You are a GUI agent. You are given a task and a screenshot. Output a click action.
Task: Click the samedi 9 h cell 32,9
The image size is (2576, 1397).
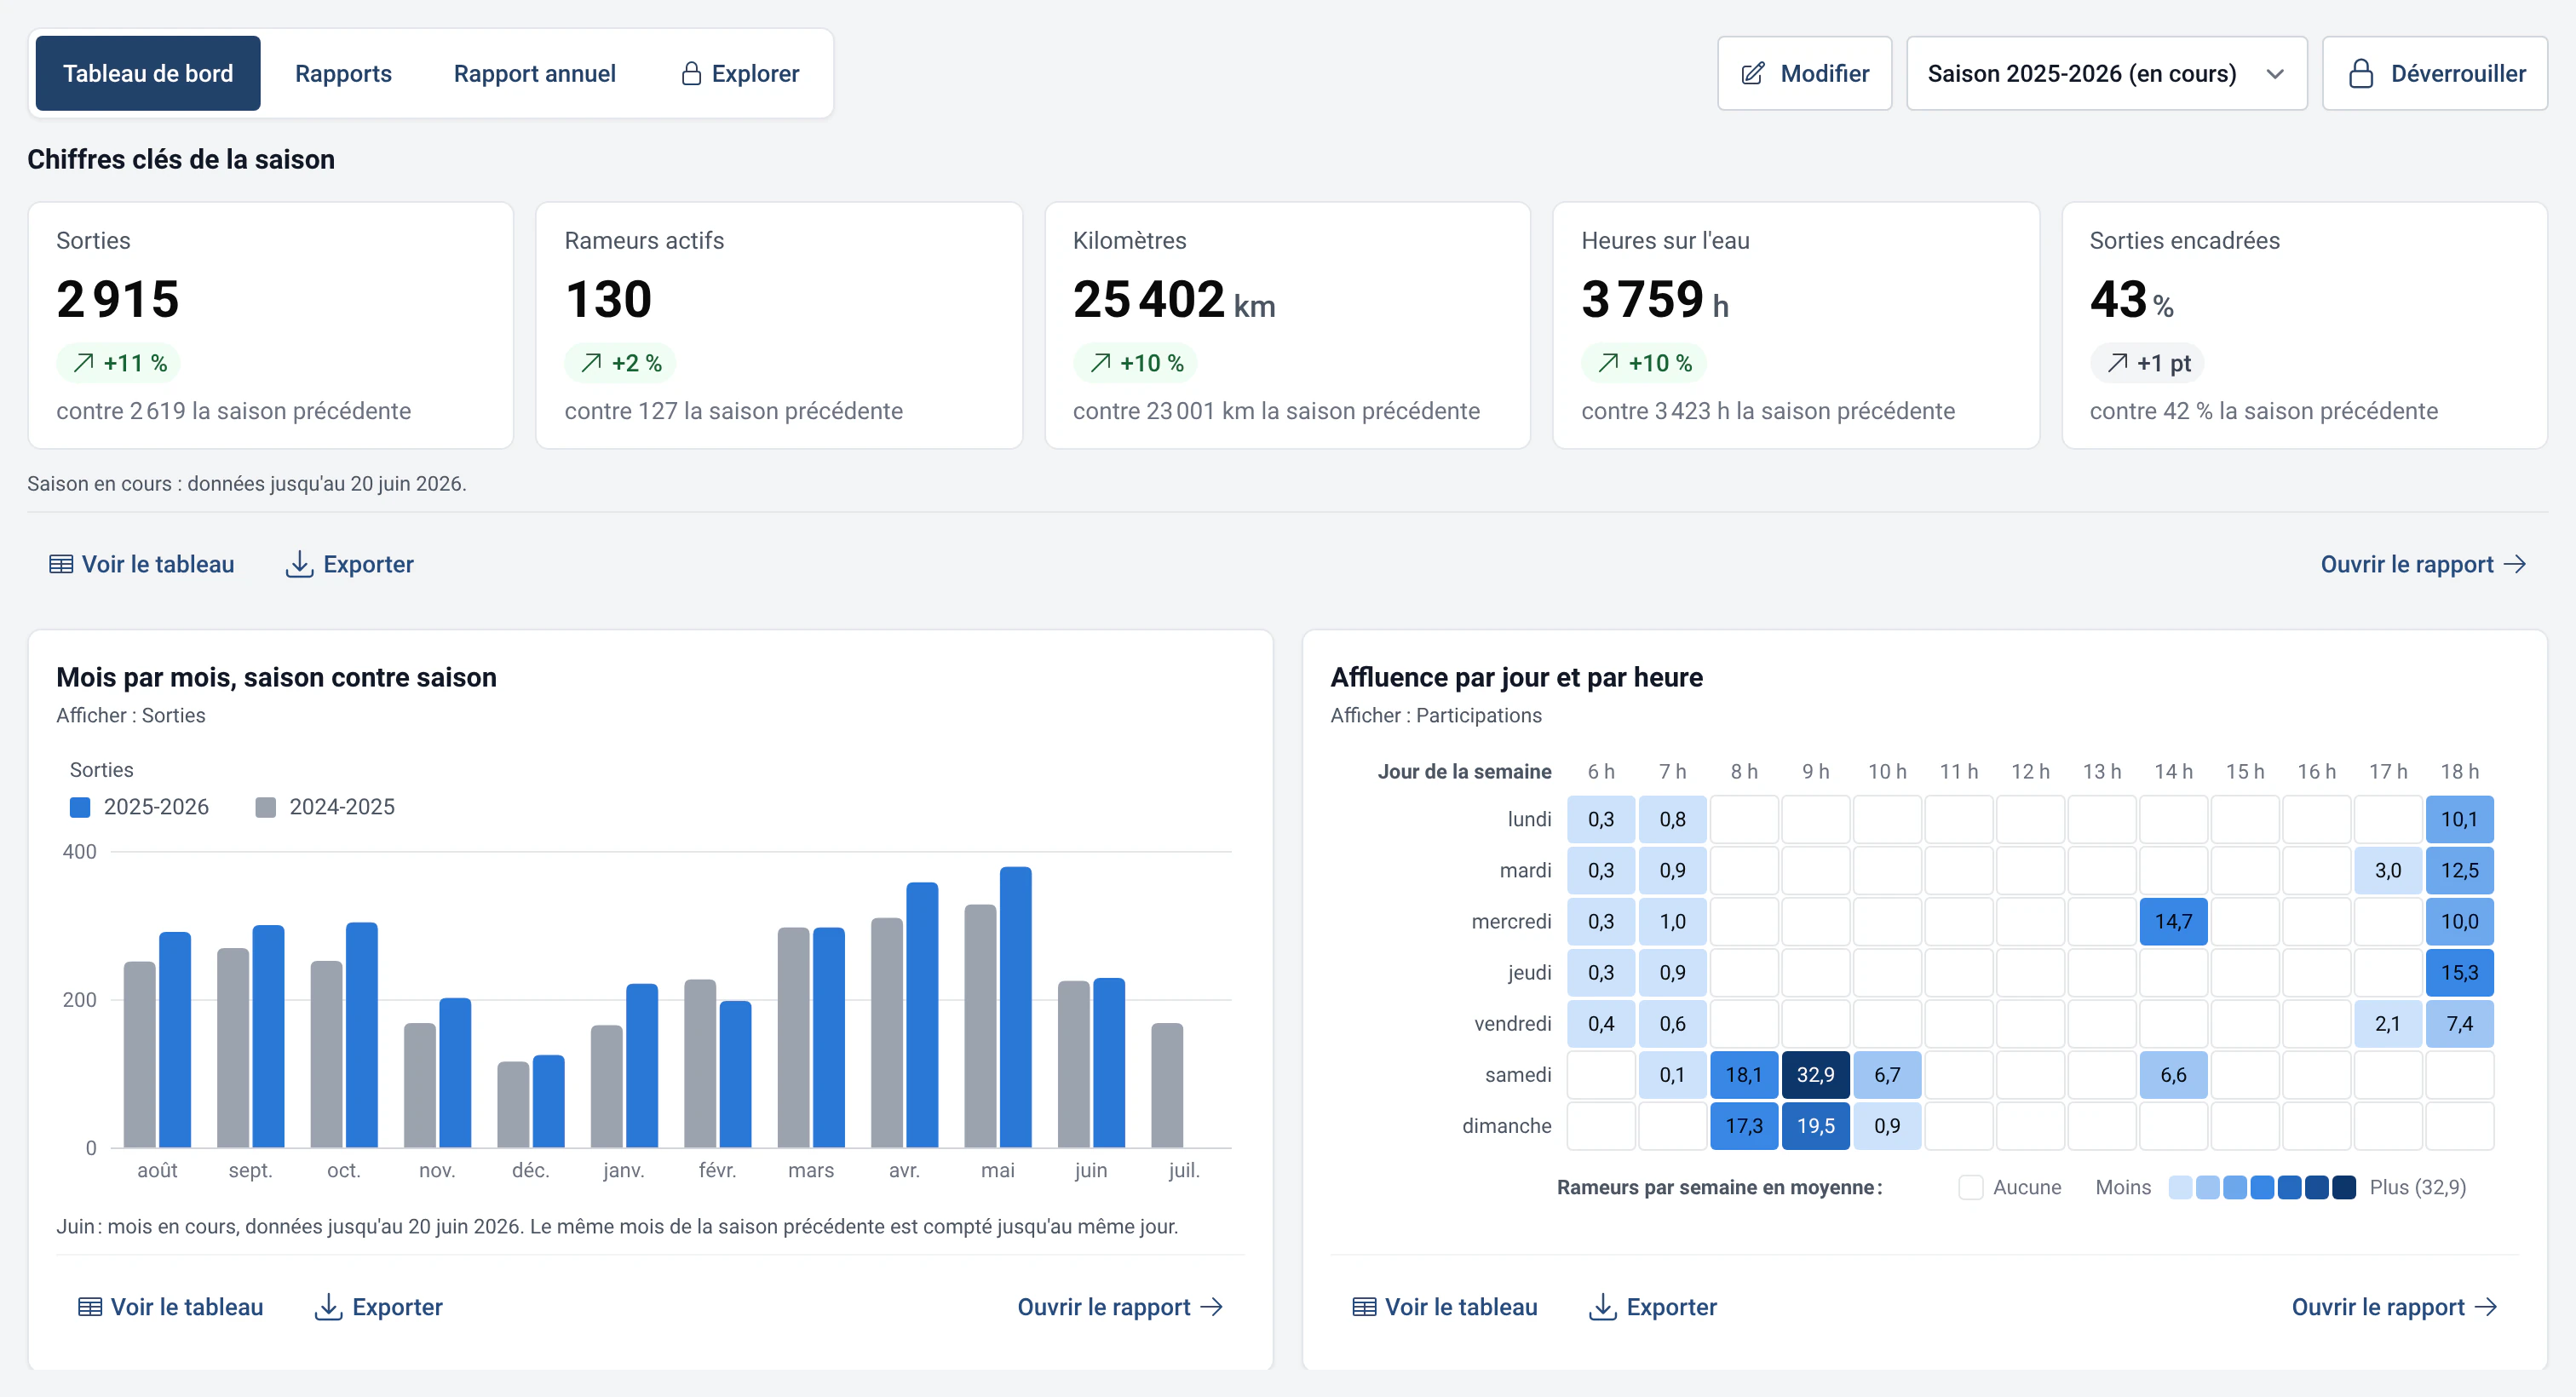coord(1816,1074)
